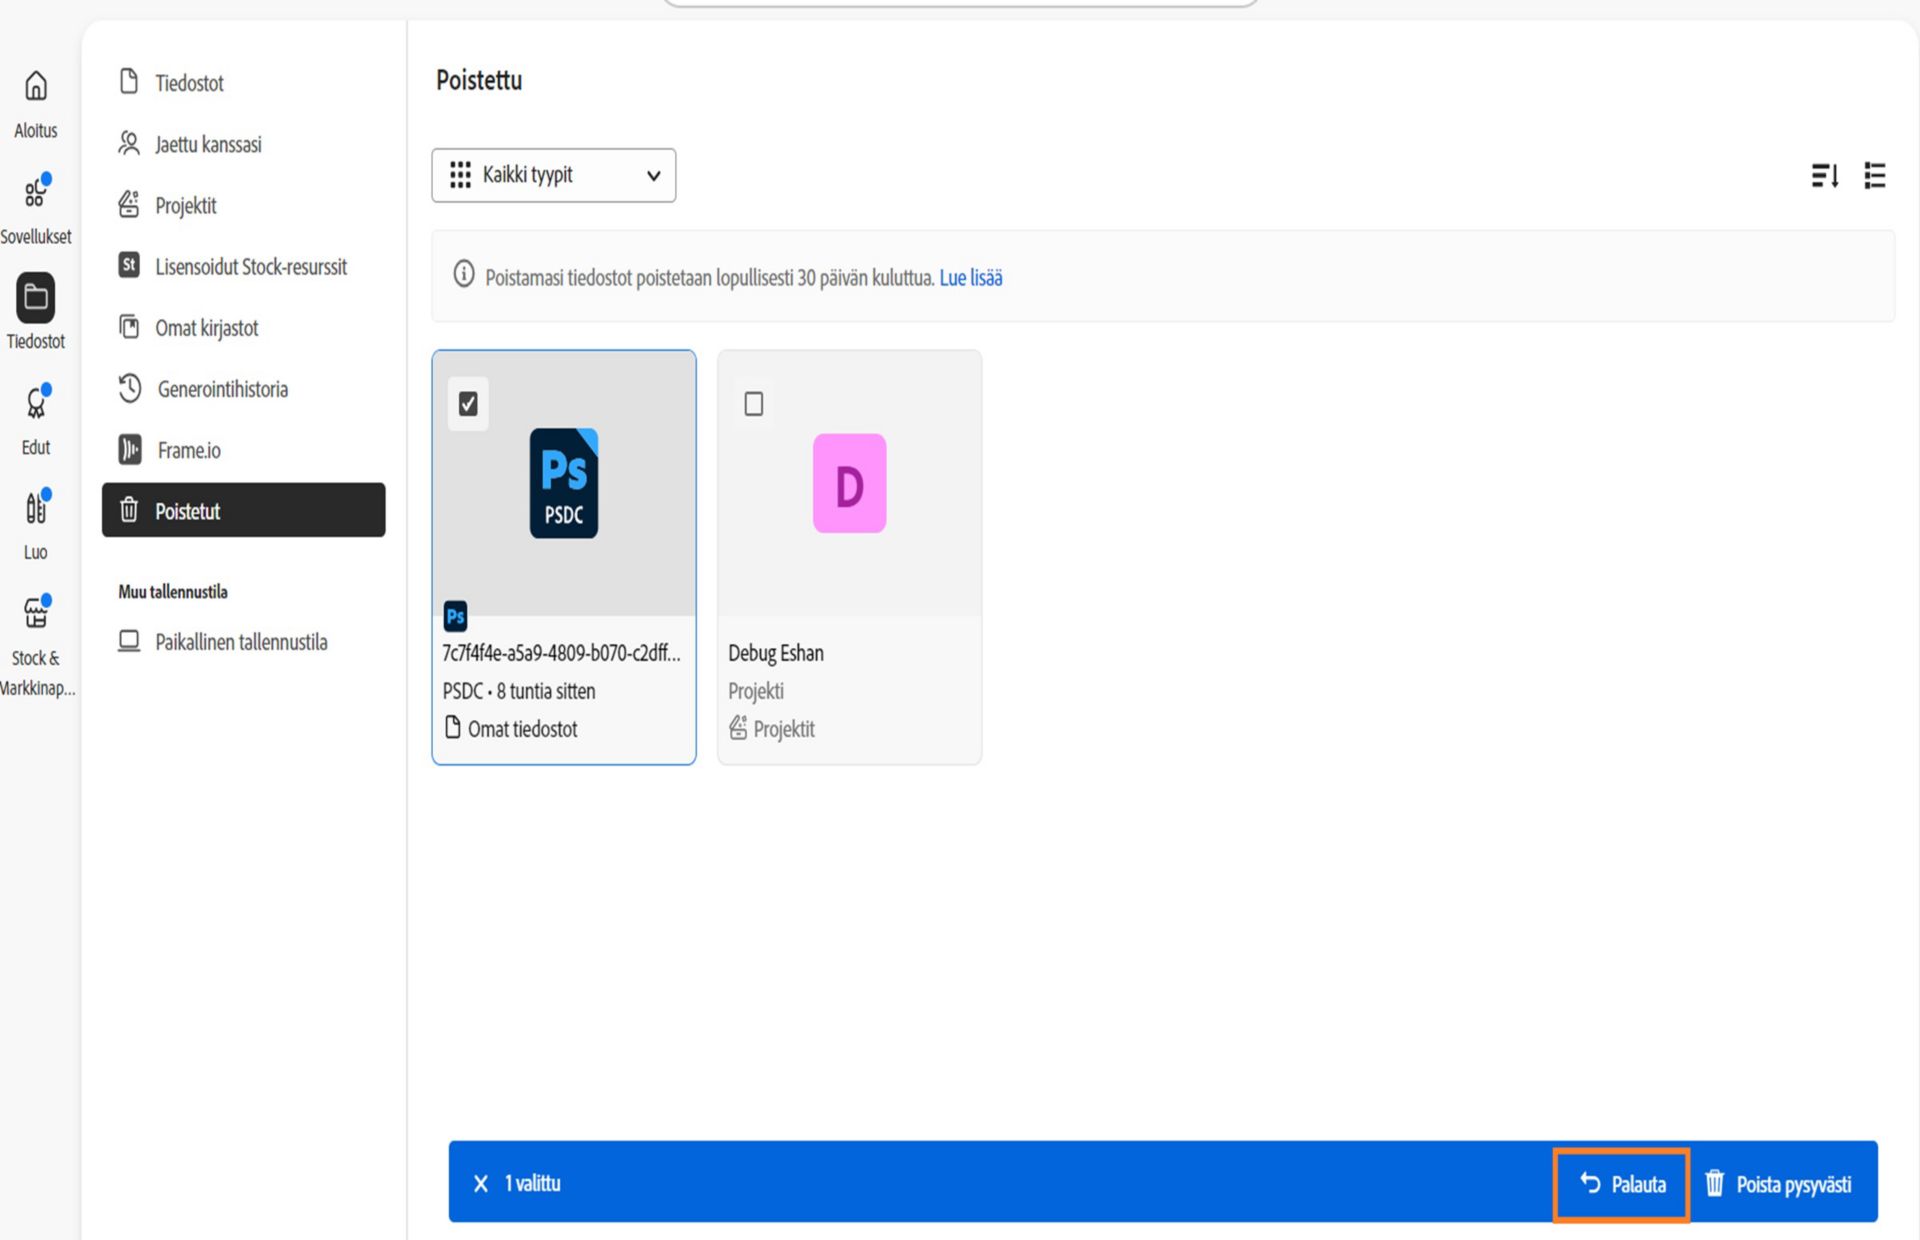This screenshot has height=1240, width=1920.
Task: Click the small Ps badge icon
Action: coord(455,616)
